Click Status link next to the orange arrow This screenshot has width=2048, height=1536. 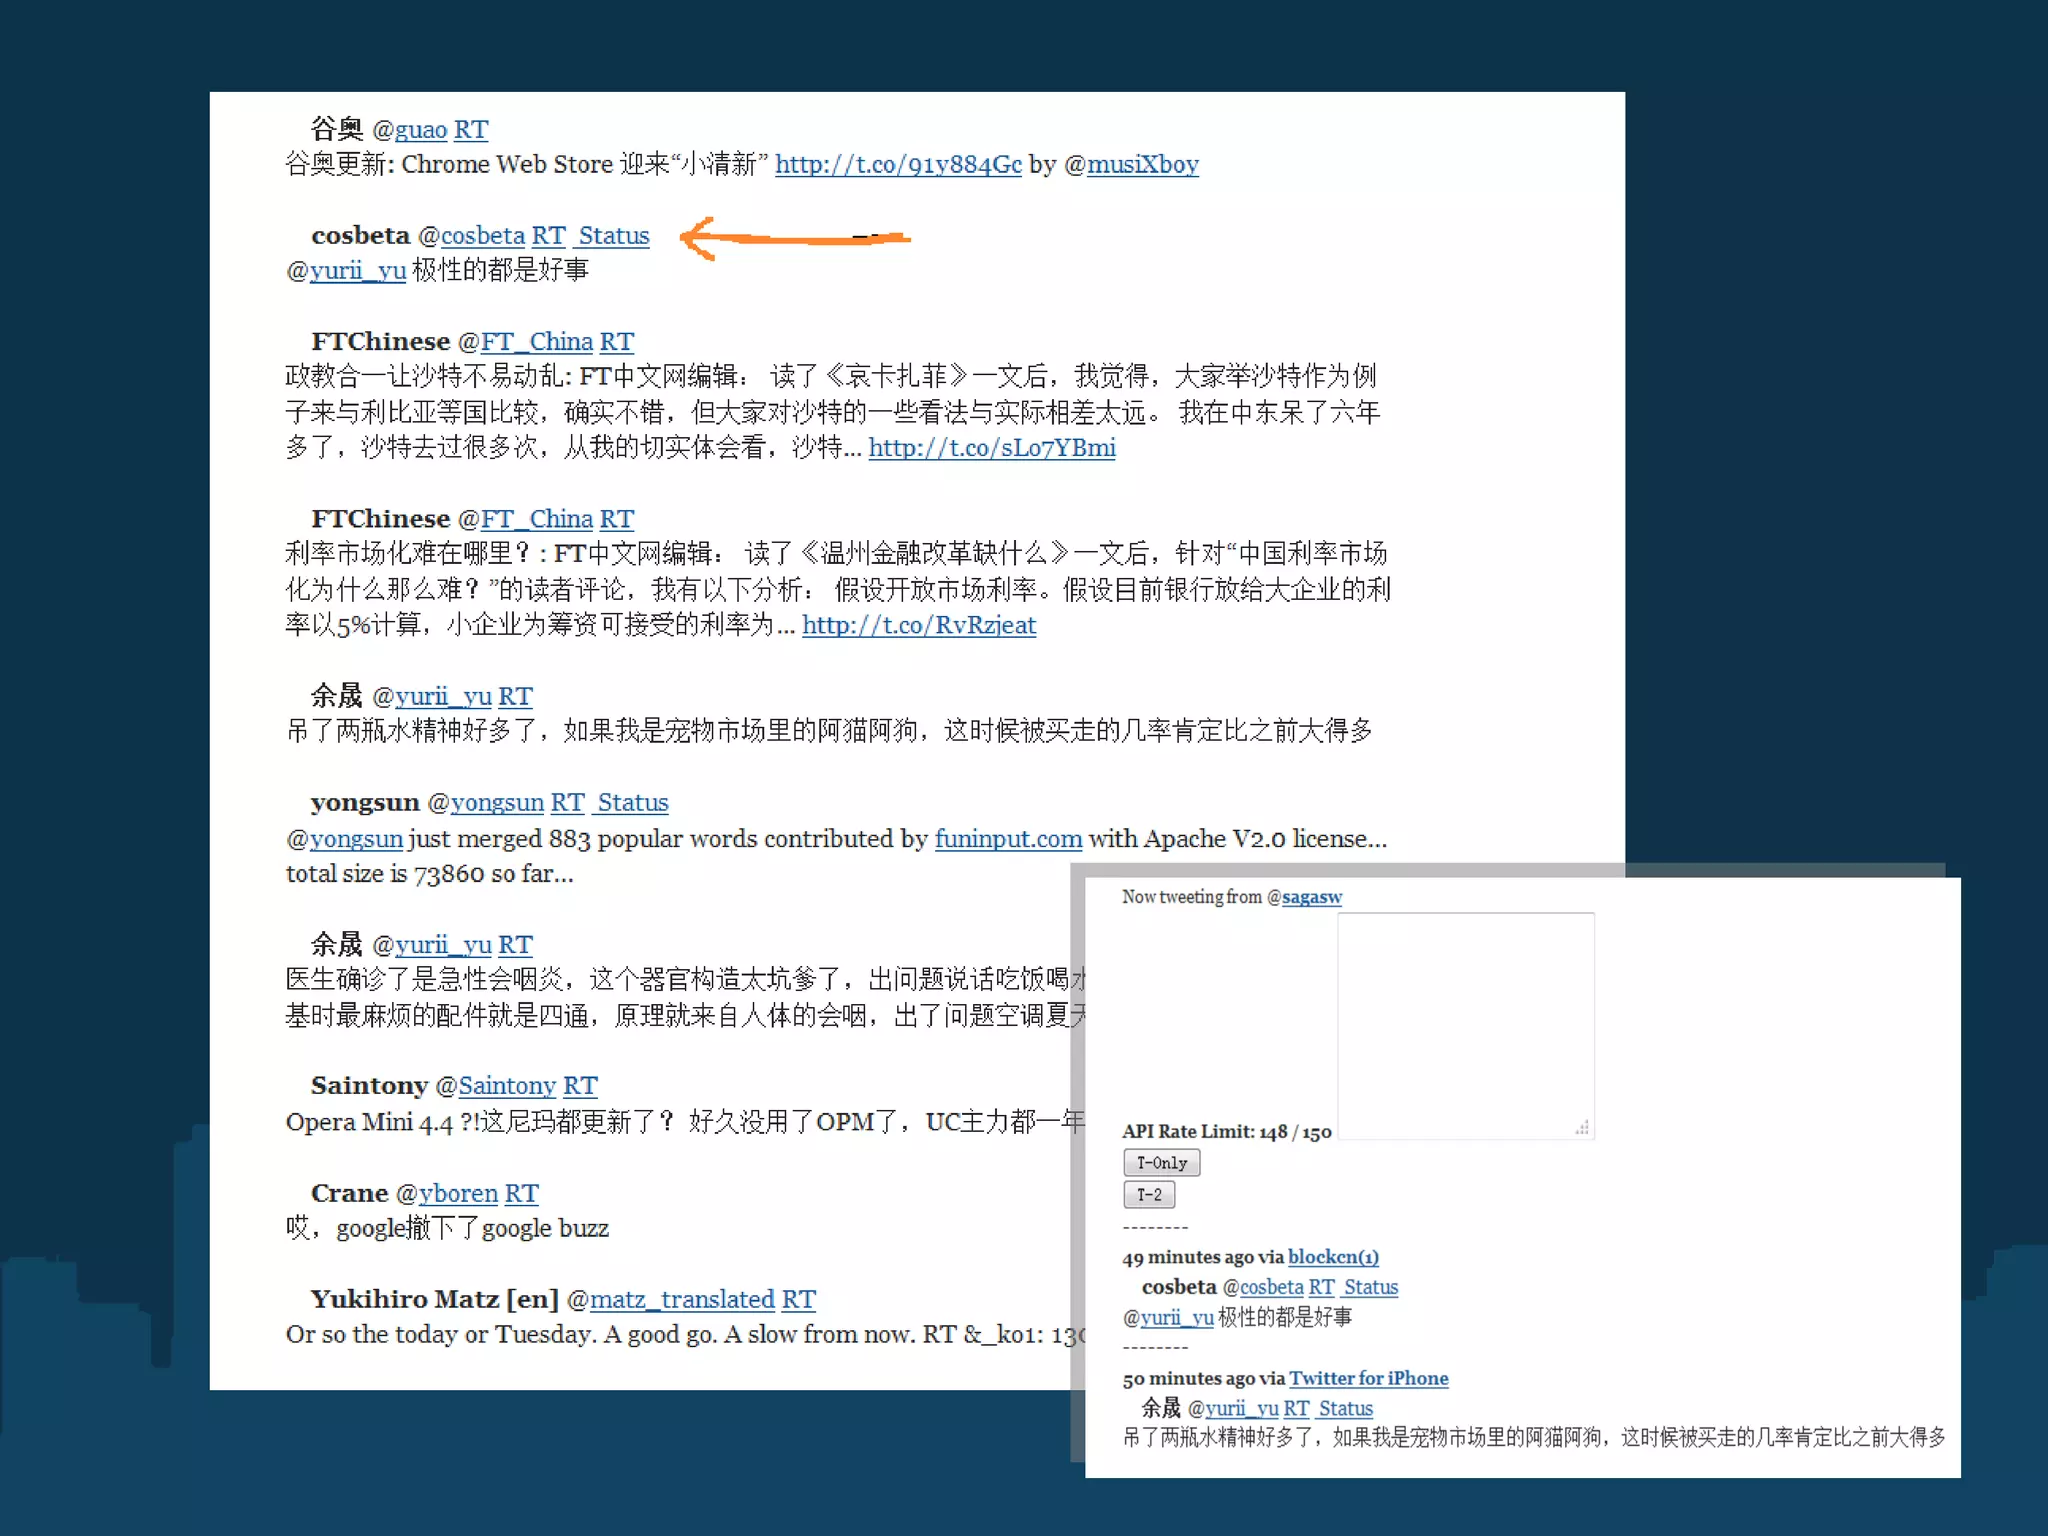pos(613,235)
